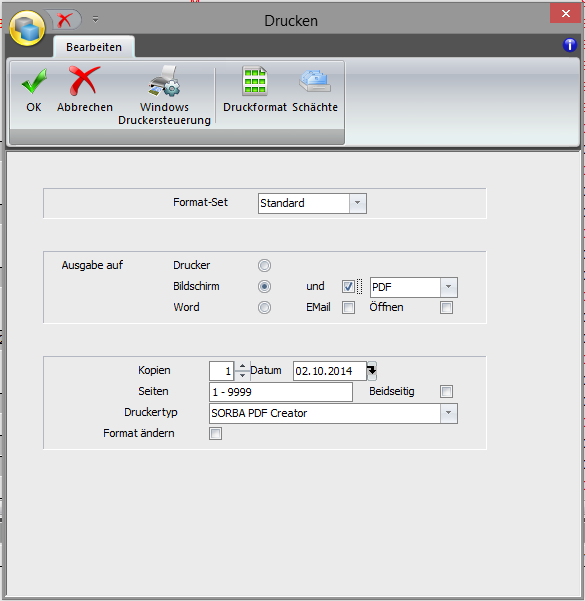
Task: Select the Word output radio button
Action: pos(264,307)
